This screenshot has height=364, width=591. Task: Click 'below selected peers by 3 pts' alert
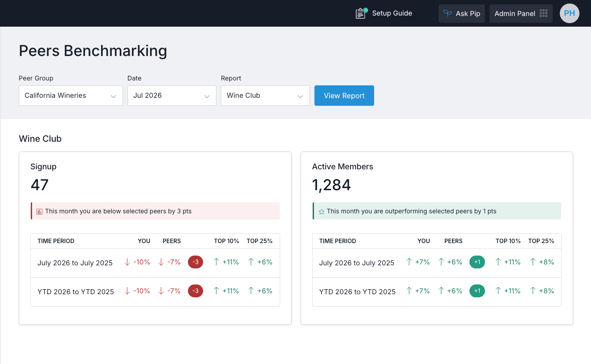[x=155, y=211]
